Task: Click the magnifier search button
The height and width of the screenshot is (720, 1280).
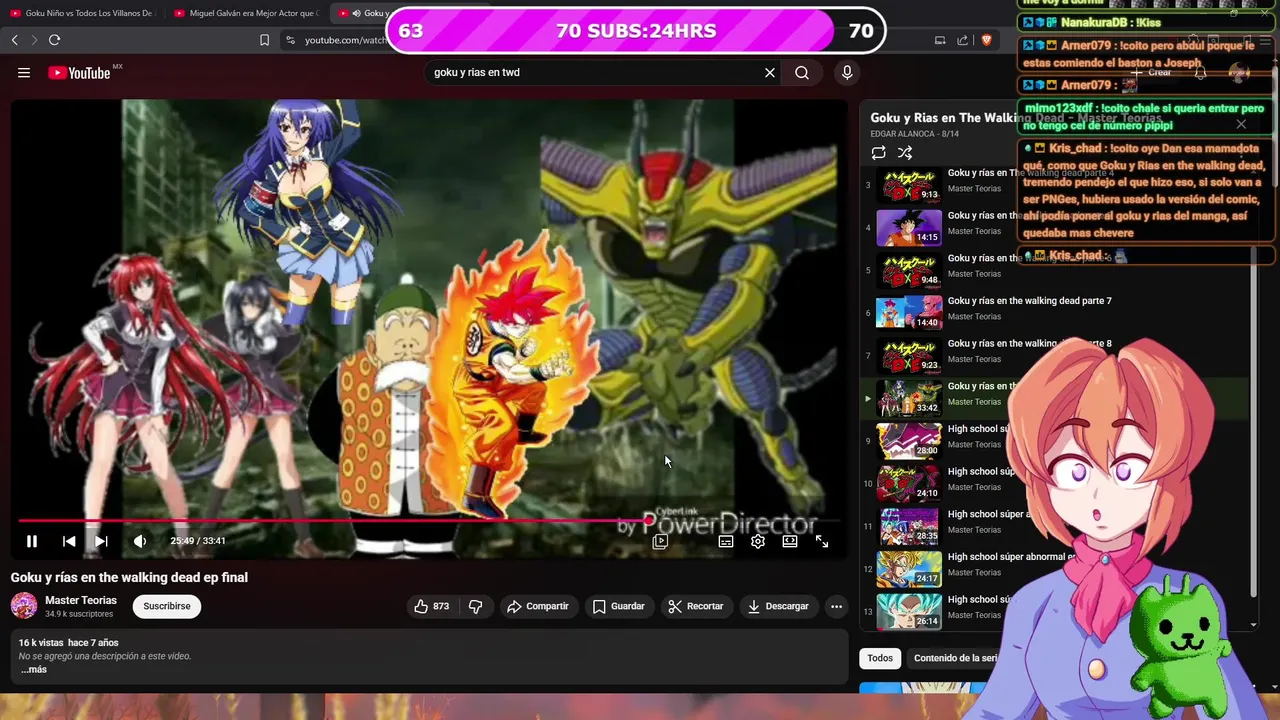Action: coord(802,72)
